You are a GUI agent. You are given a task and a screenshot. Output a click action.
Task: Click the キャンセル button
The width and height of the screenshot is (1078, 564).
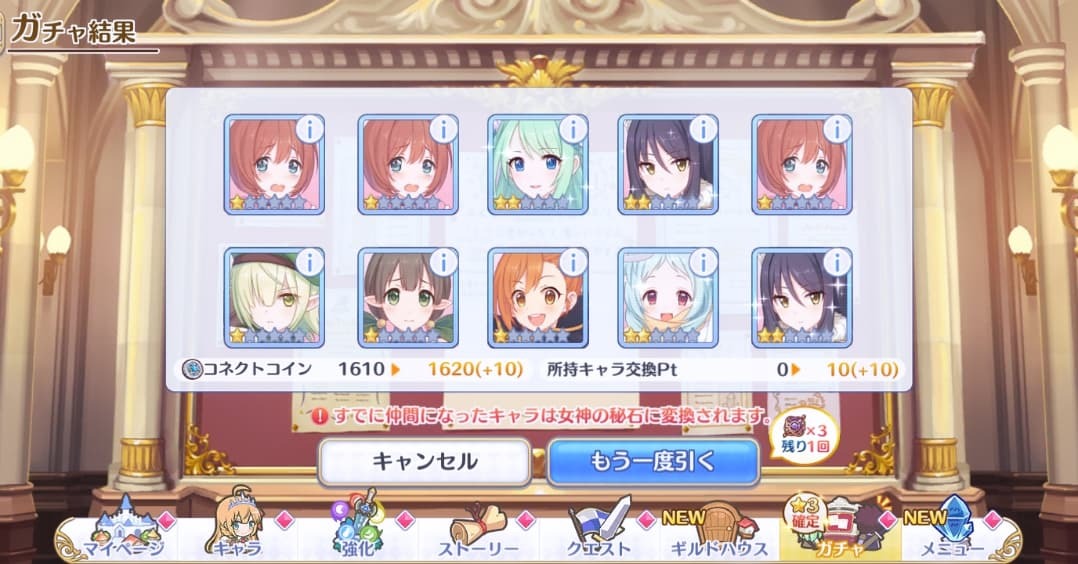[x=424, y=462]
